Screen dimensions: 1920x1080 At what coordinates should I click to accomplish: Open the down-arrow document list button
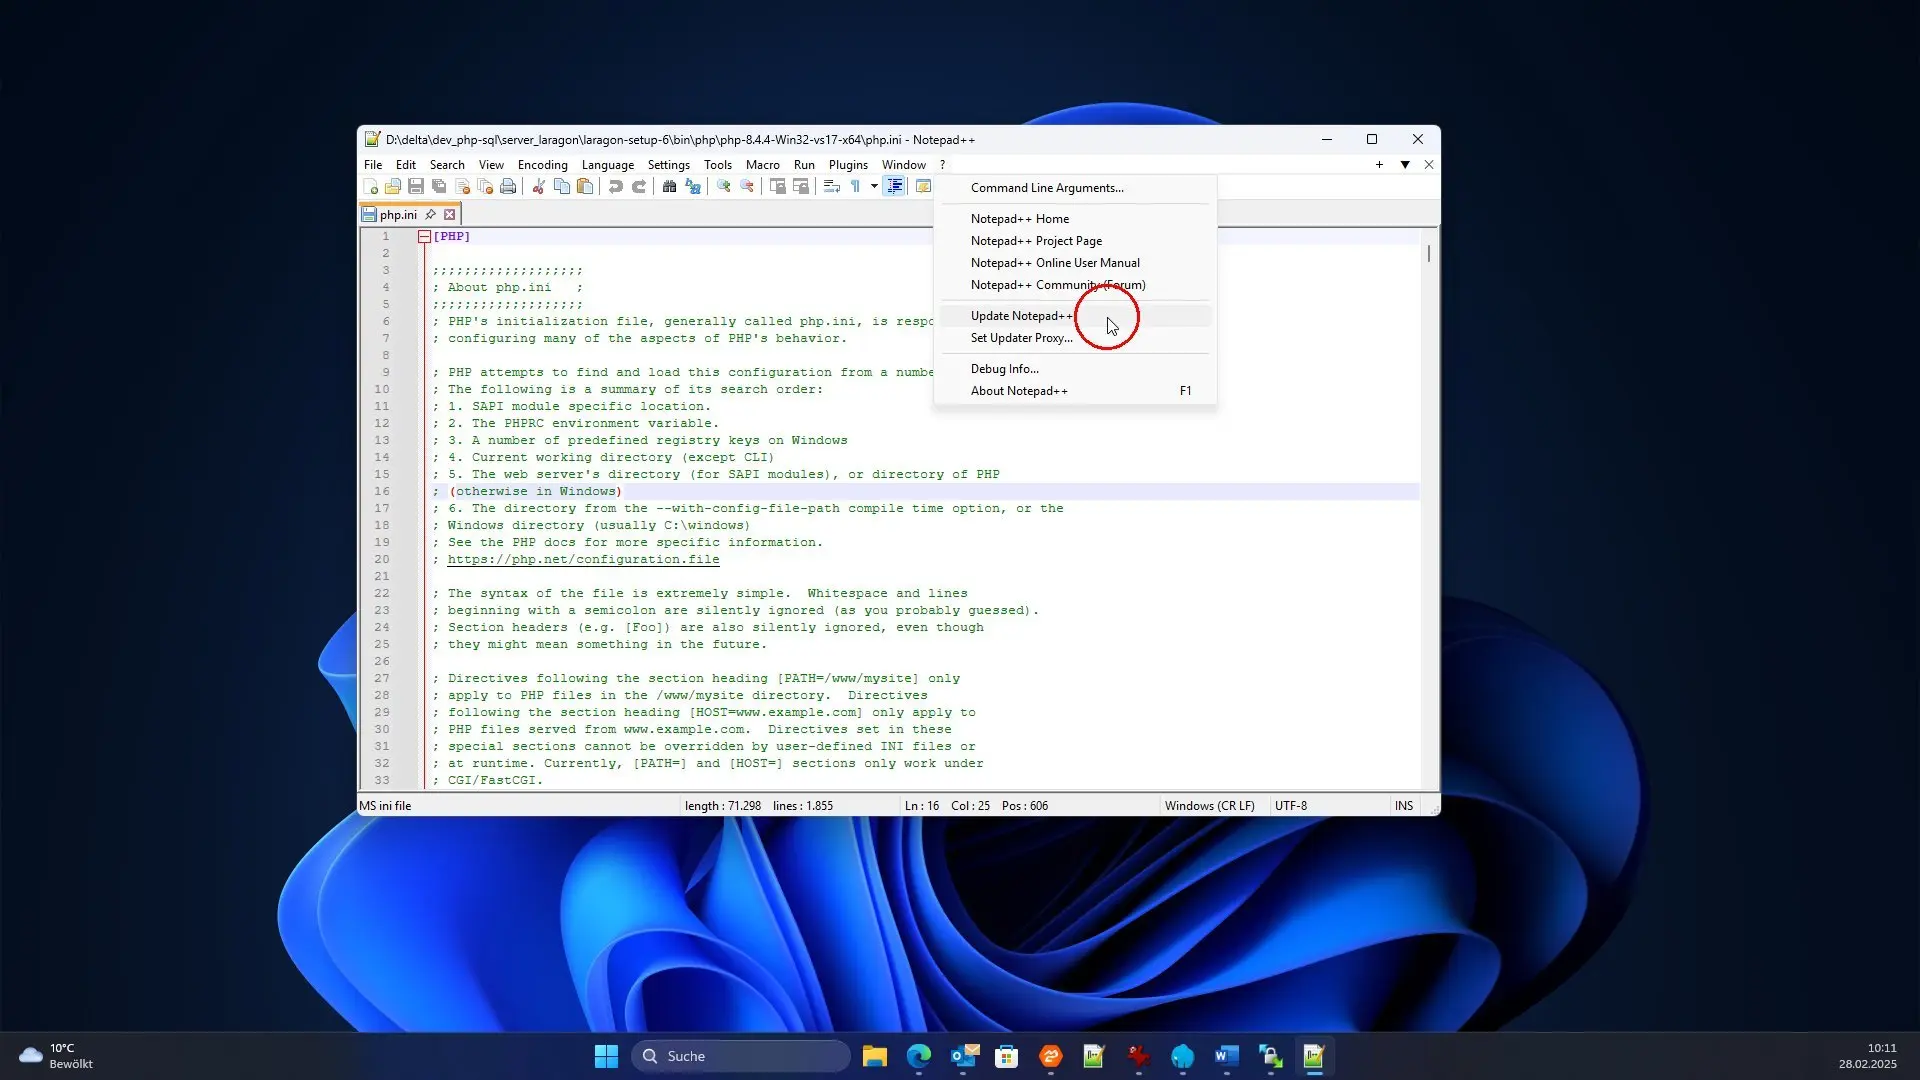pyautogui.click(x=1405, y=165)
